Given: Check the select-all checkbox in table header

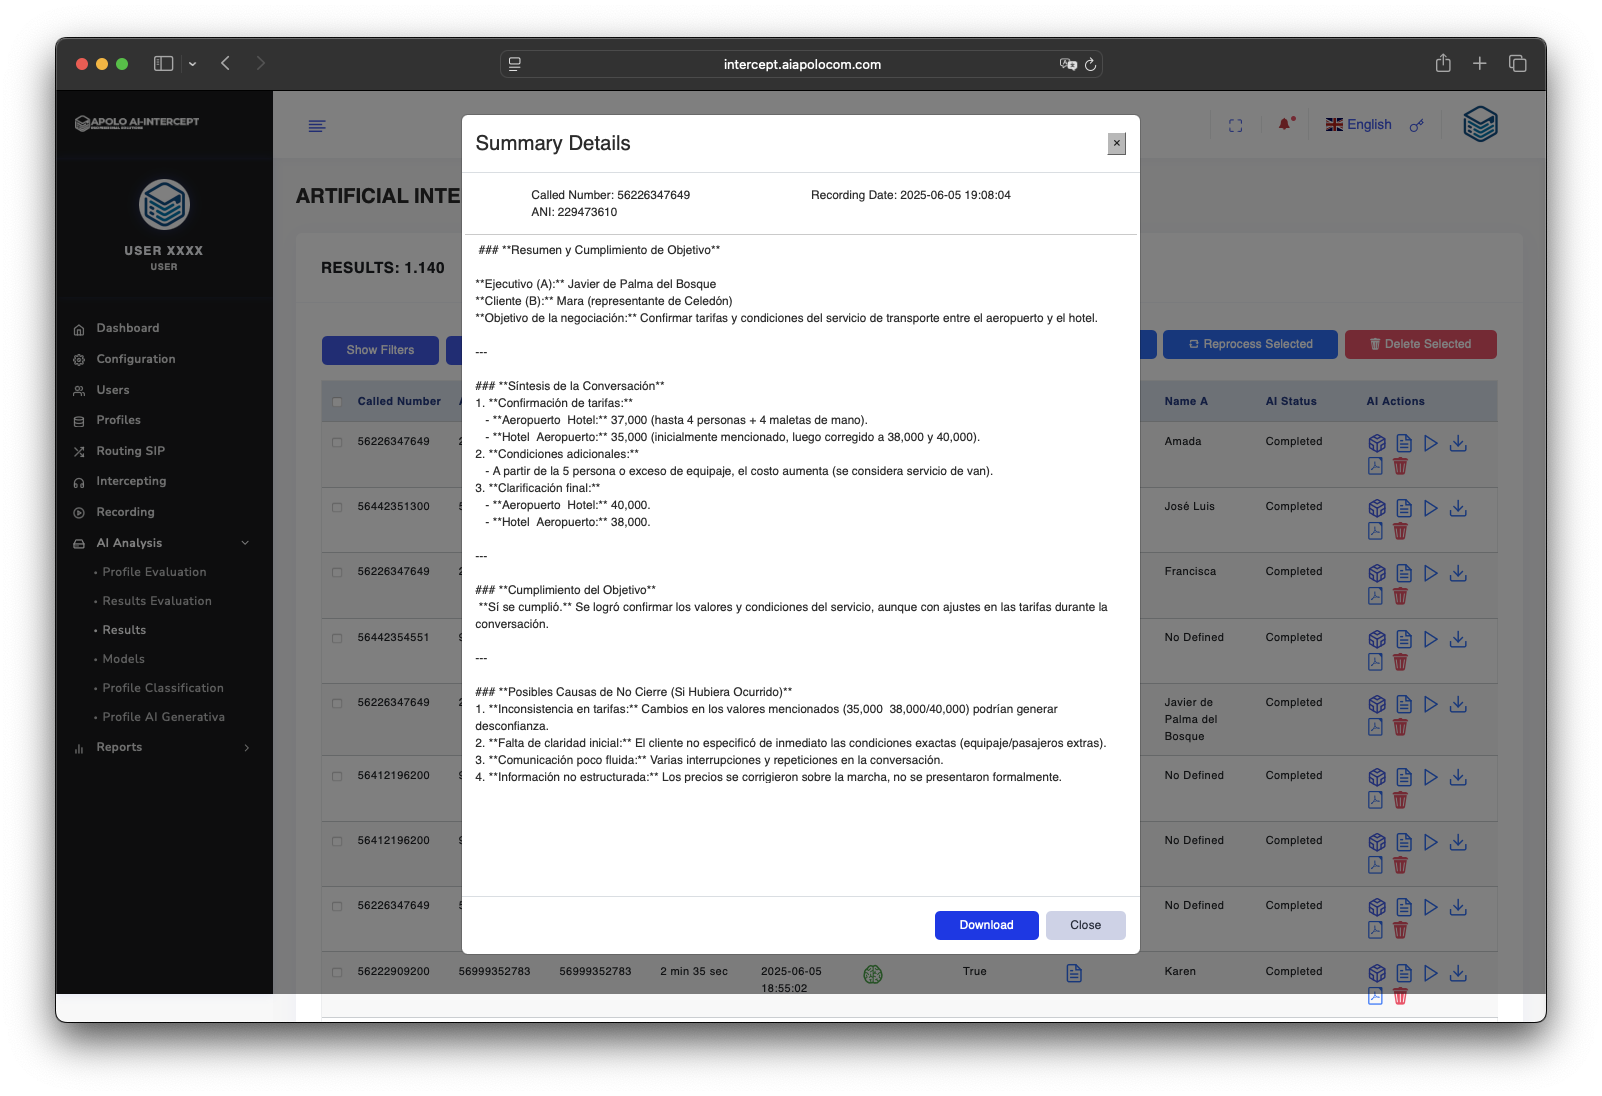Looking at the screenshot, I should pos(337,402).
